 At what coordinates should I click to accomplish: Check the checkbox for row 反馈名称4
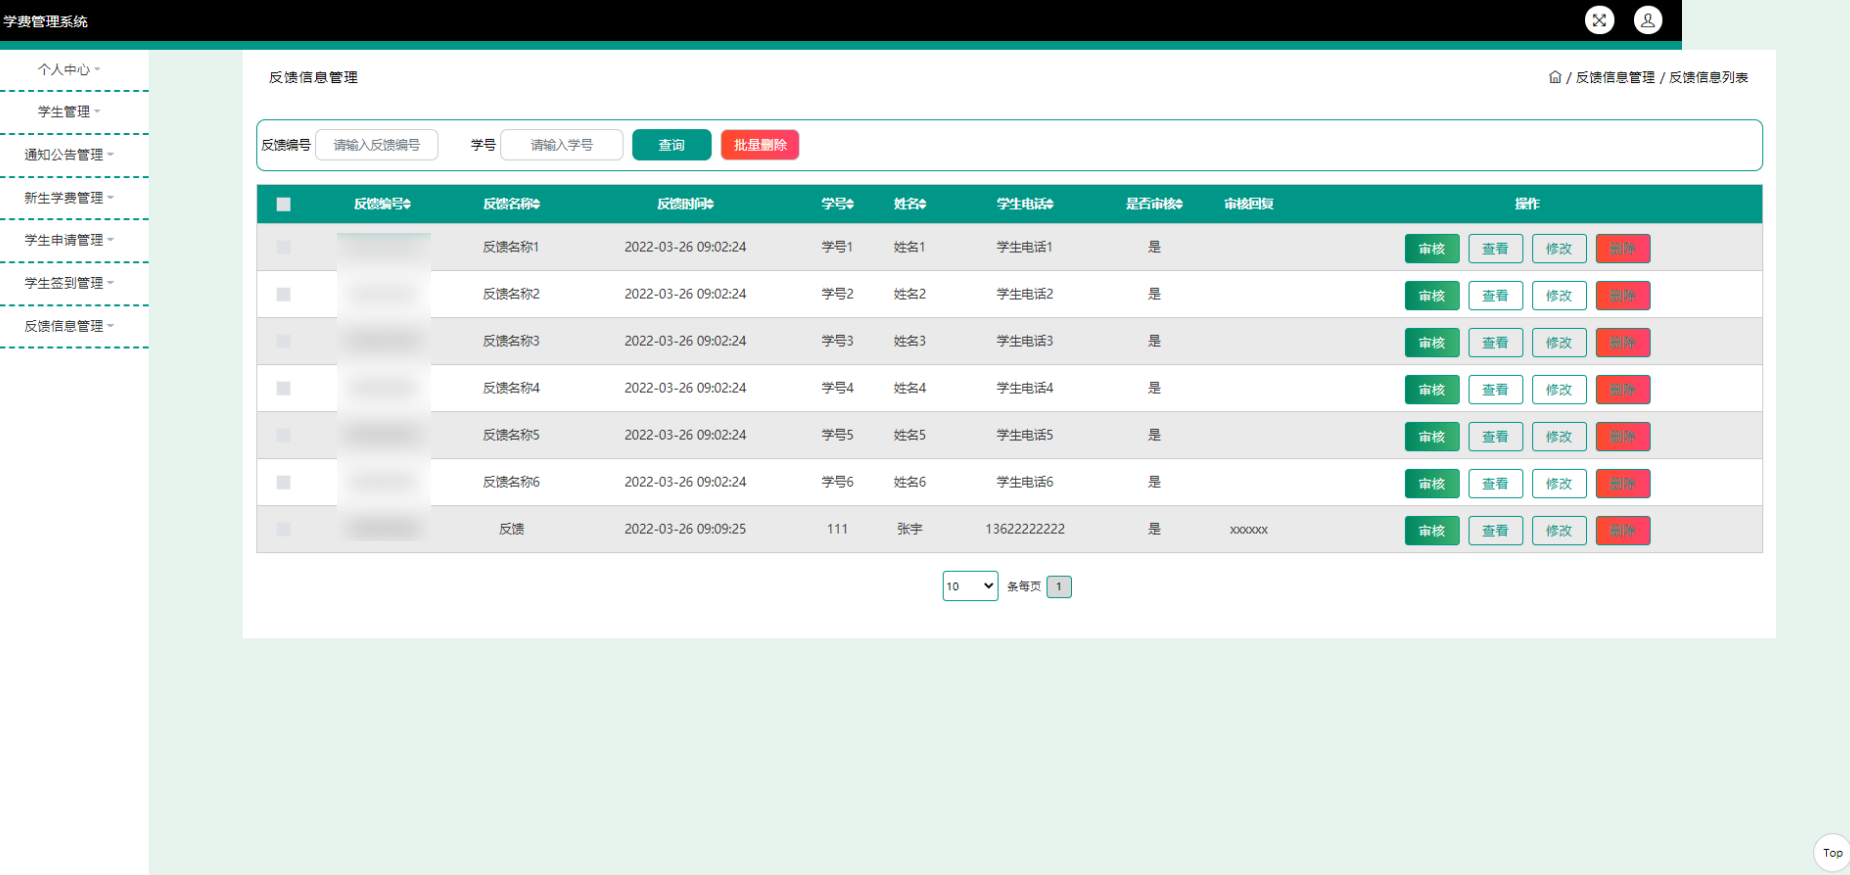(284, 388)
